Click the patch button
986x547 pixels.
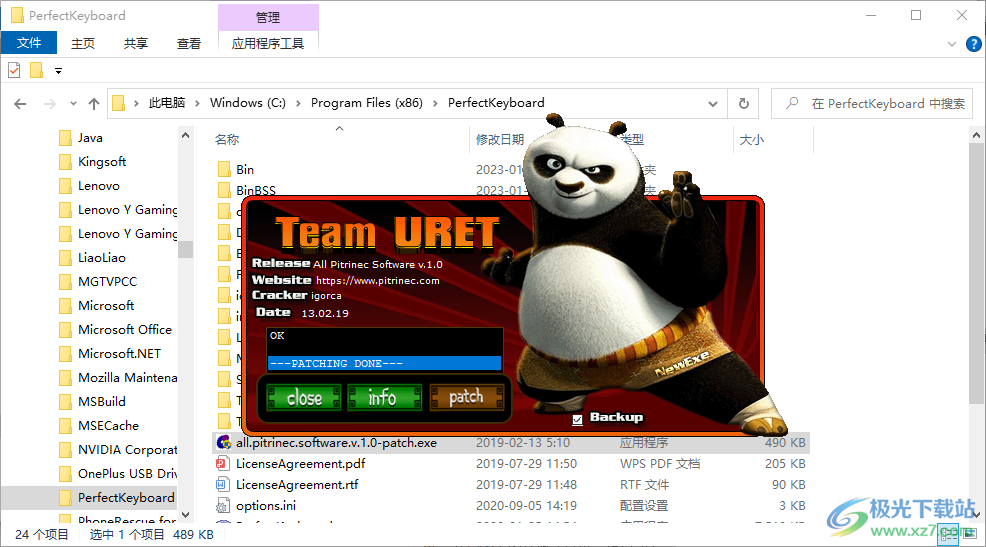pyautogui.click(x=467, y=397)
